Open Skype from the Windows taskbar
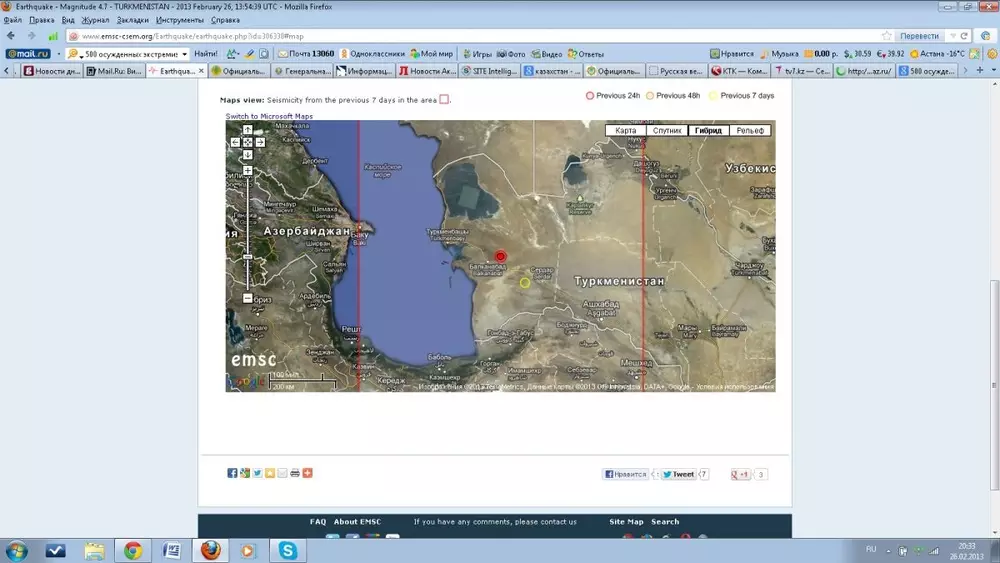This screenshot has height=563, width=1000. pos(288,550)
